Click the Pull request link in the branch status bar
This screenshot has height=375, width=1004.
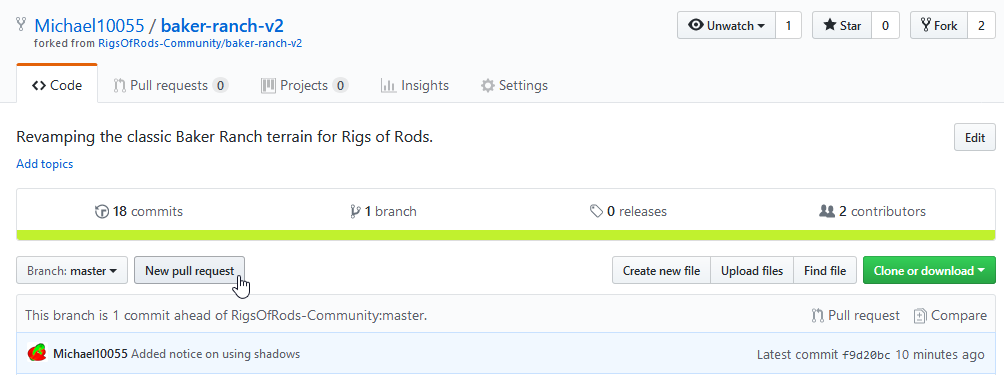pyautogui.click(x=855, y=315)
